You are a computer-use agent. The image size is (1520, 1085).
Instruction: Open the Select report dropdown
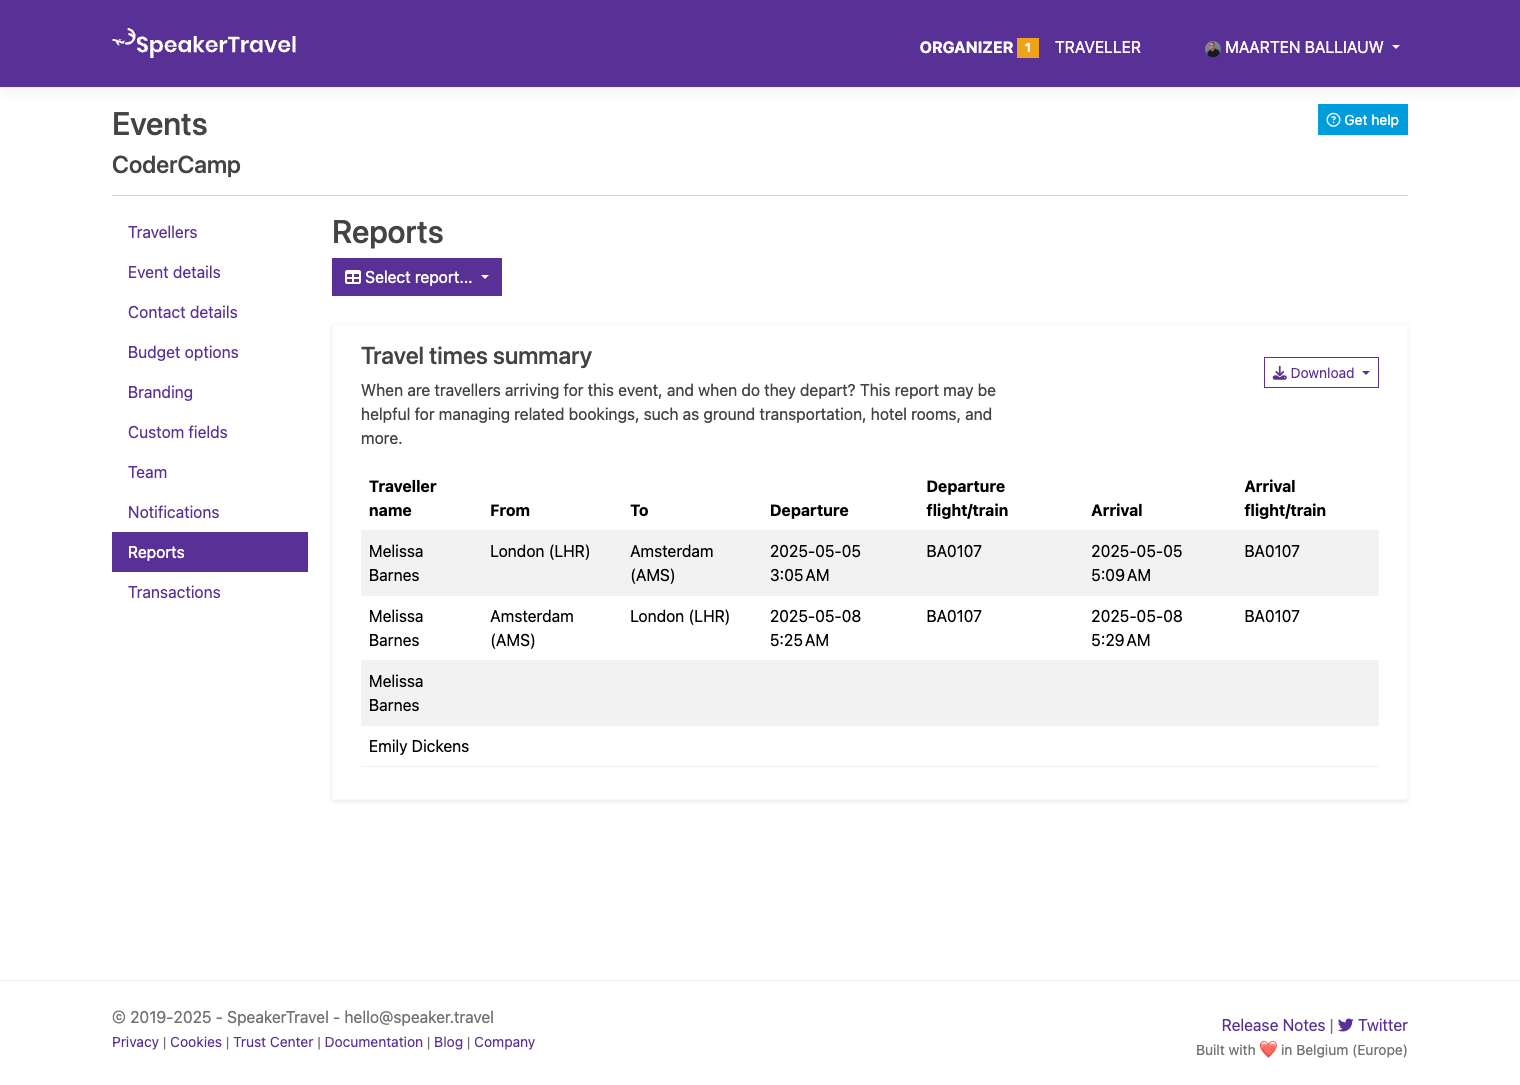pos(416,277)
